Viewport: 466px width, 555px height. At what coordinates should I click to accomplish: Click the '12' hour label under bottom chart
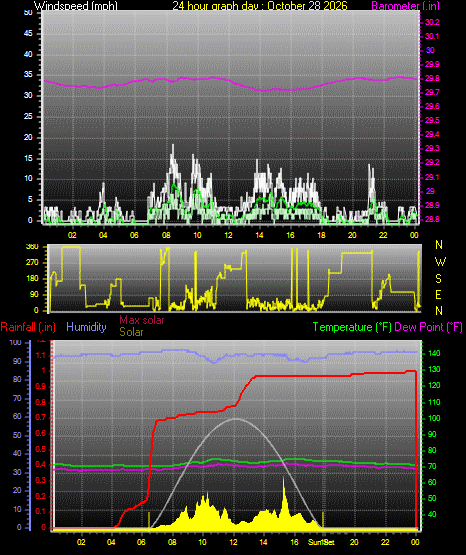pyautogui.click(x=233, y=542)
